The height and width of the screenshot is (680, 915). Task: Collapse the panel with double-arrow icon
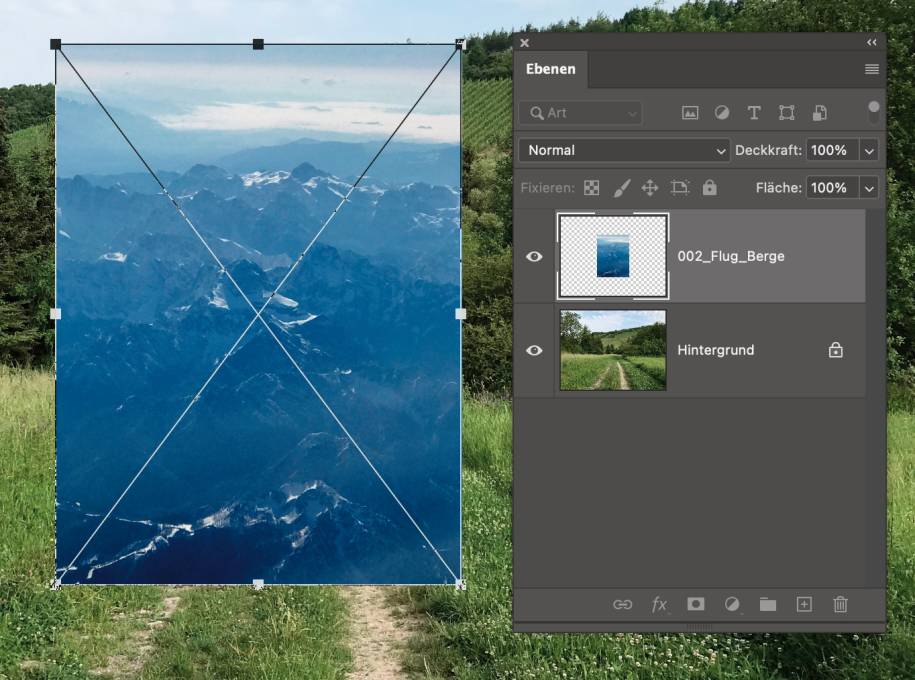pos(872,43)
